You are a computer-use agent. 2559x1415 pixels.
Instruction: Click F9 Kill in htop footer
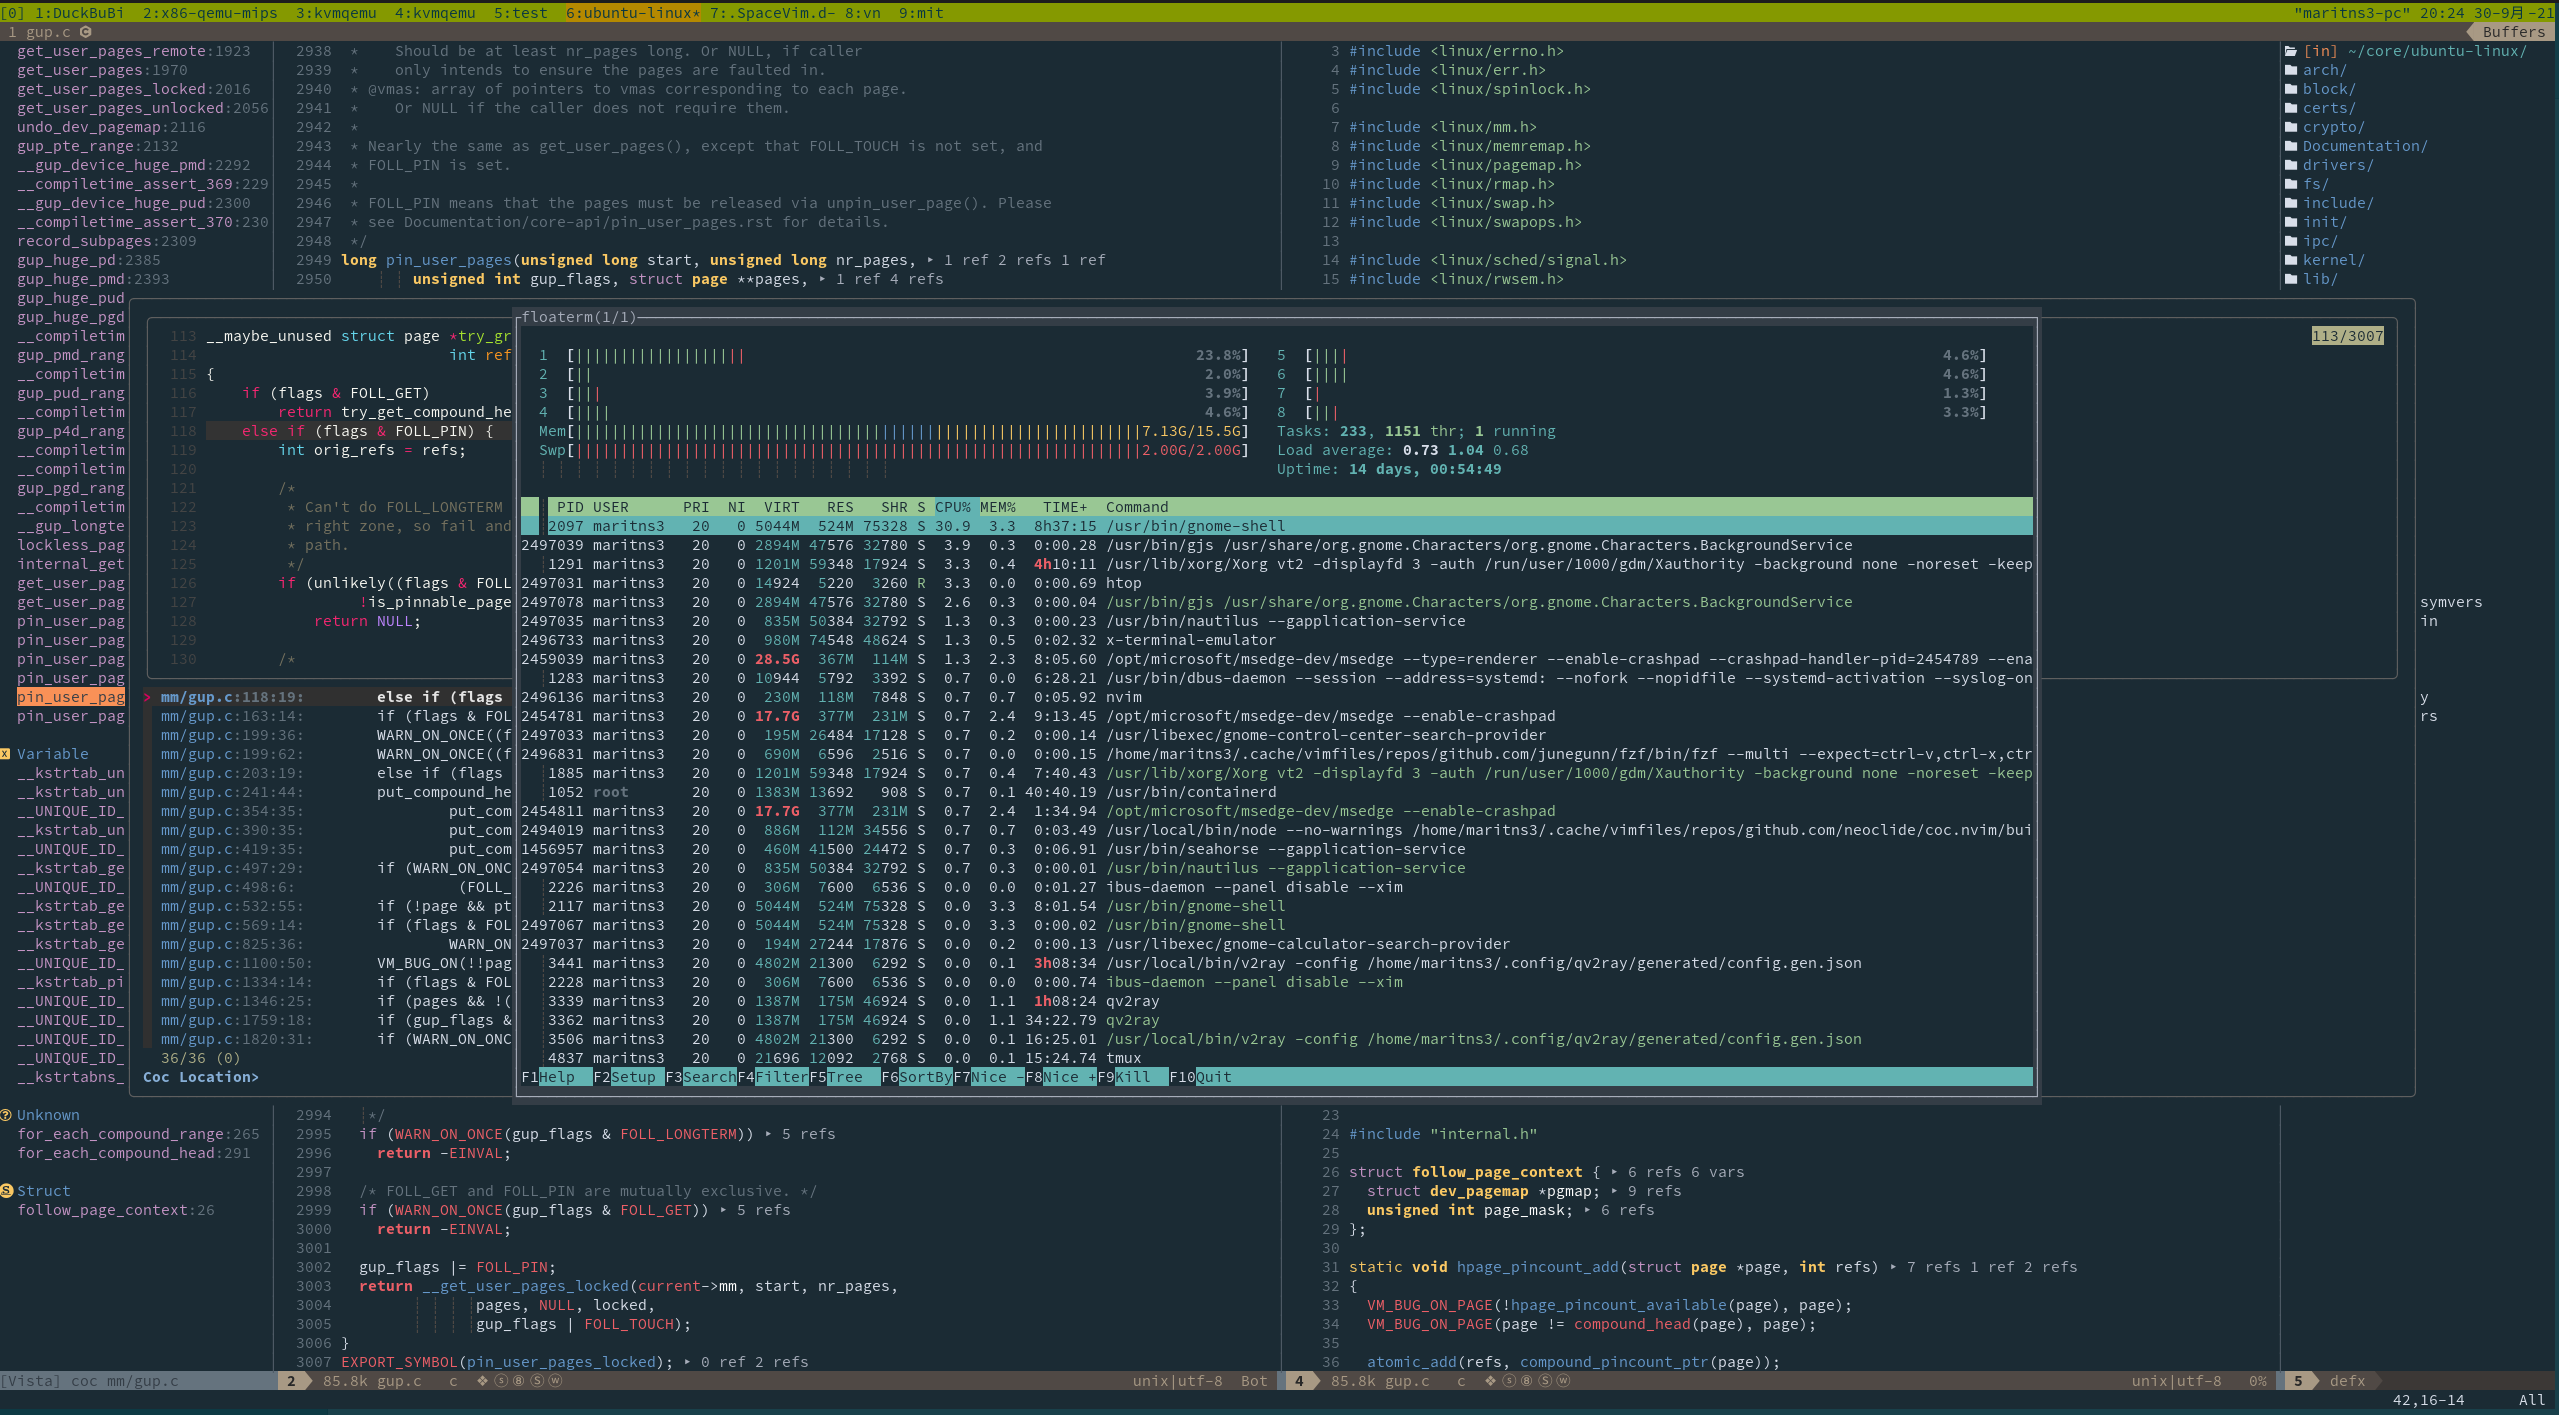(x=1132, y=1077)
